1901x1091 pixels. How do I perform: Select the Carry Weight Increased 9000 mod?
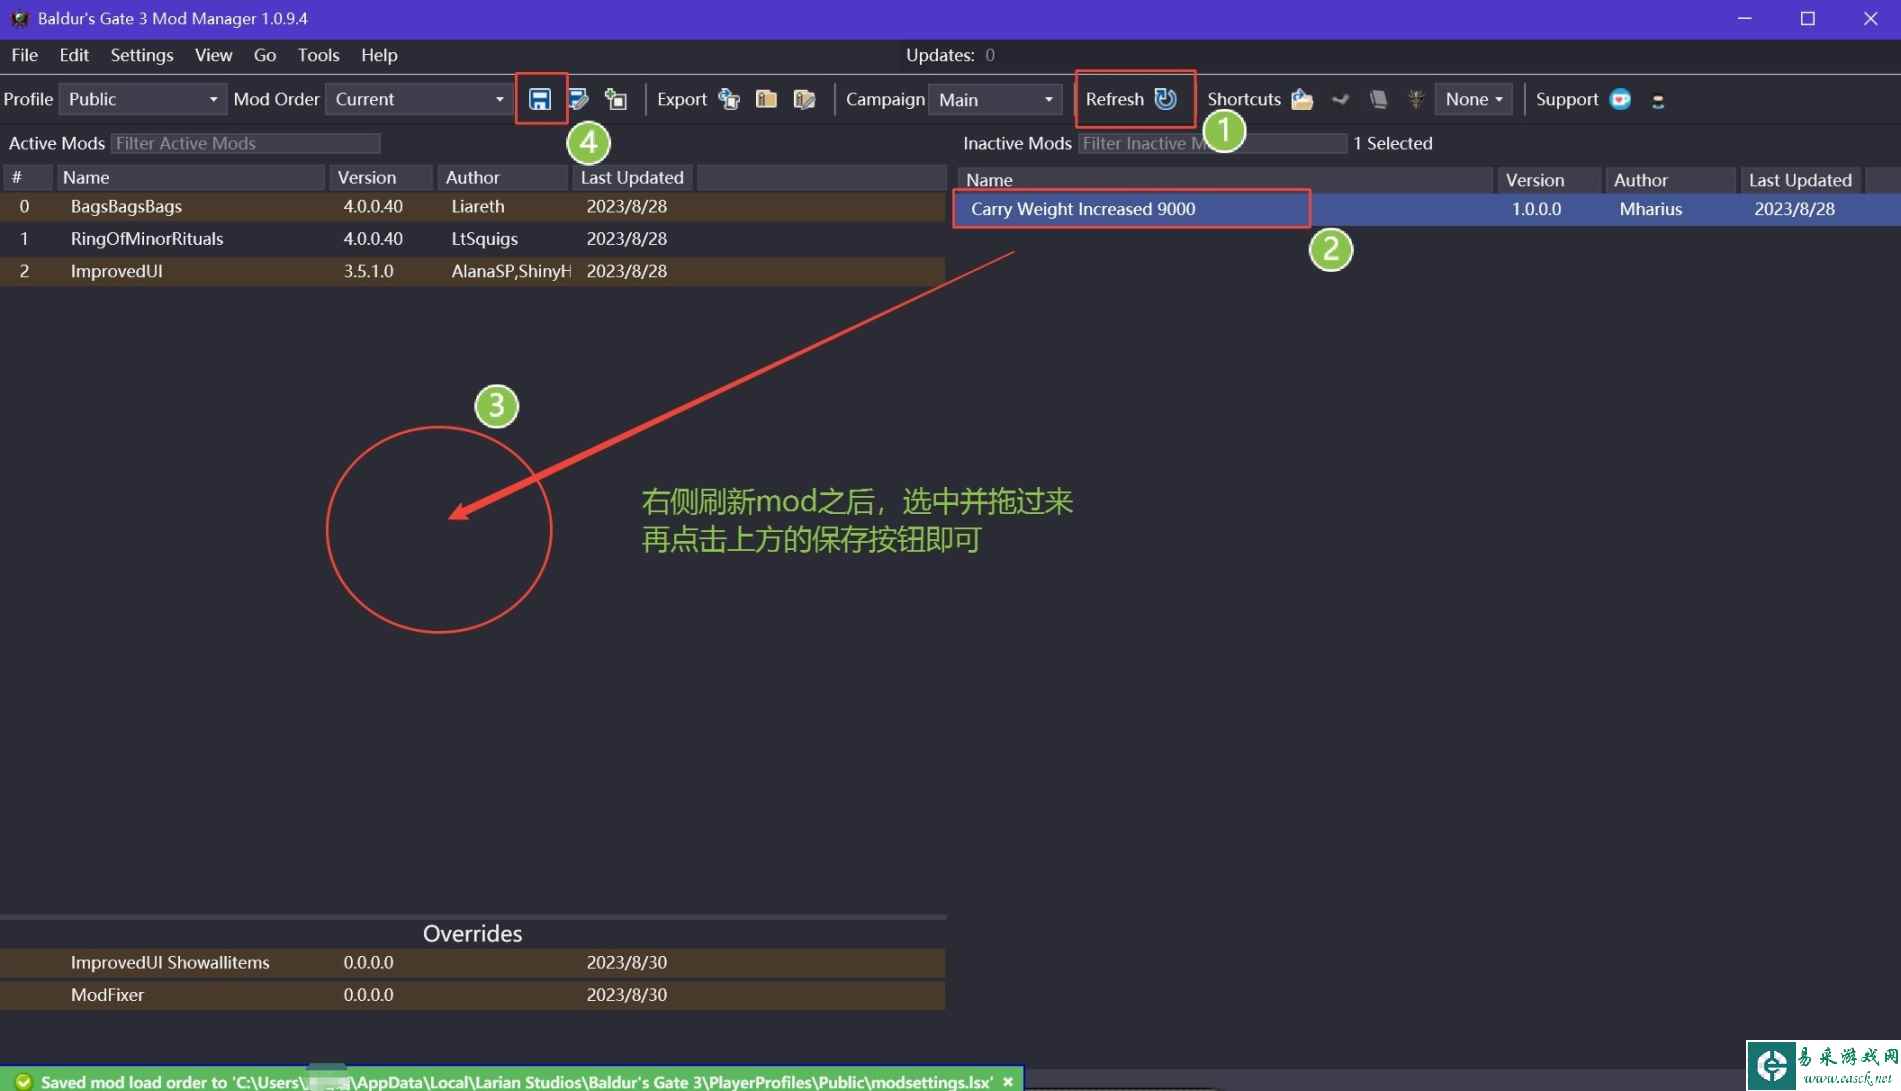pyautogui.click(x=1427, y=209)
